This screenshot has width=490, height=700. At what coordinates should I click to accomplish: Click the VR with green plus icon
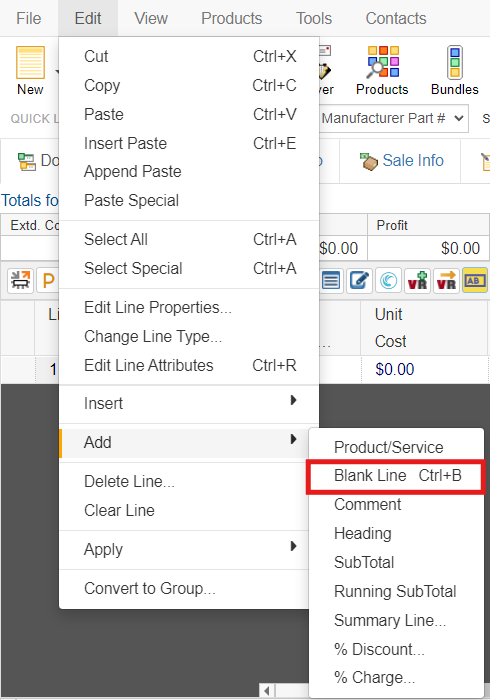(417, 281)
